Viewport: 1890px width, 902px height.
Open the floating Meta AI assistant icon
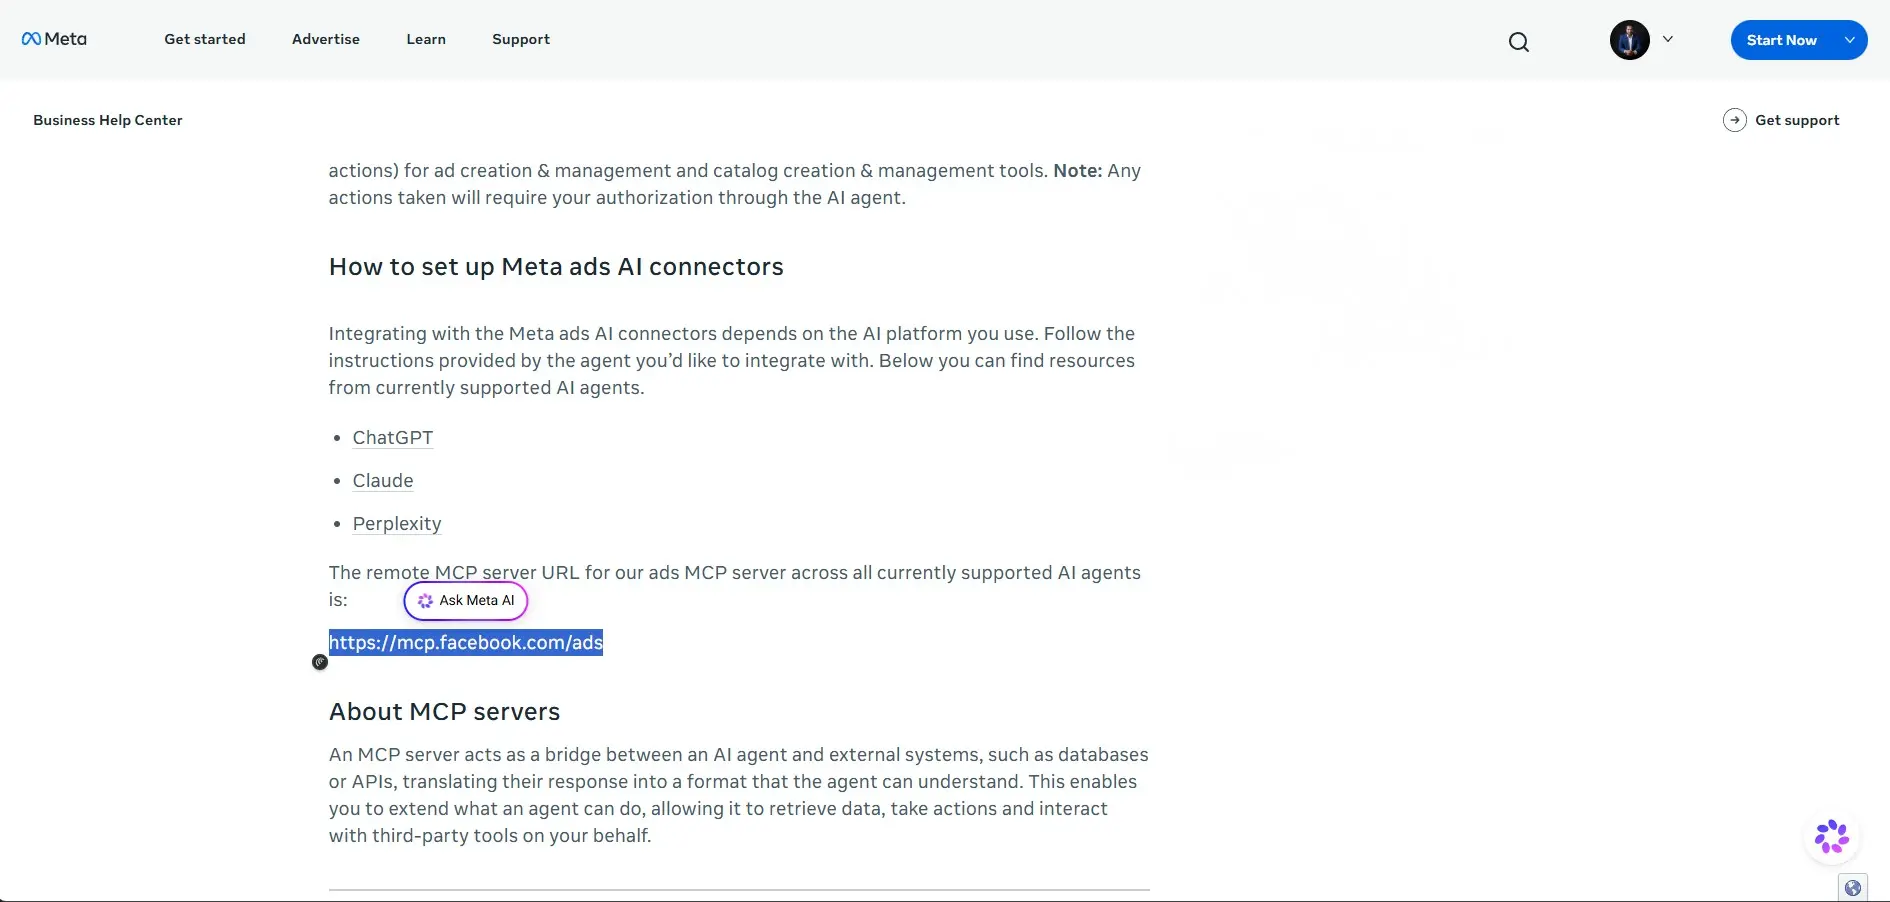(1832, 837)
